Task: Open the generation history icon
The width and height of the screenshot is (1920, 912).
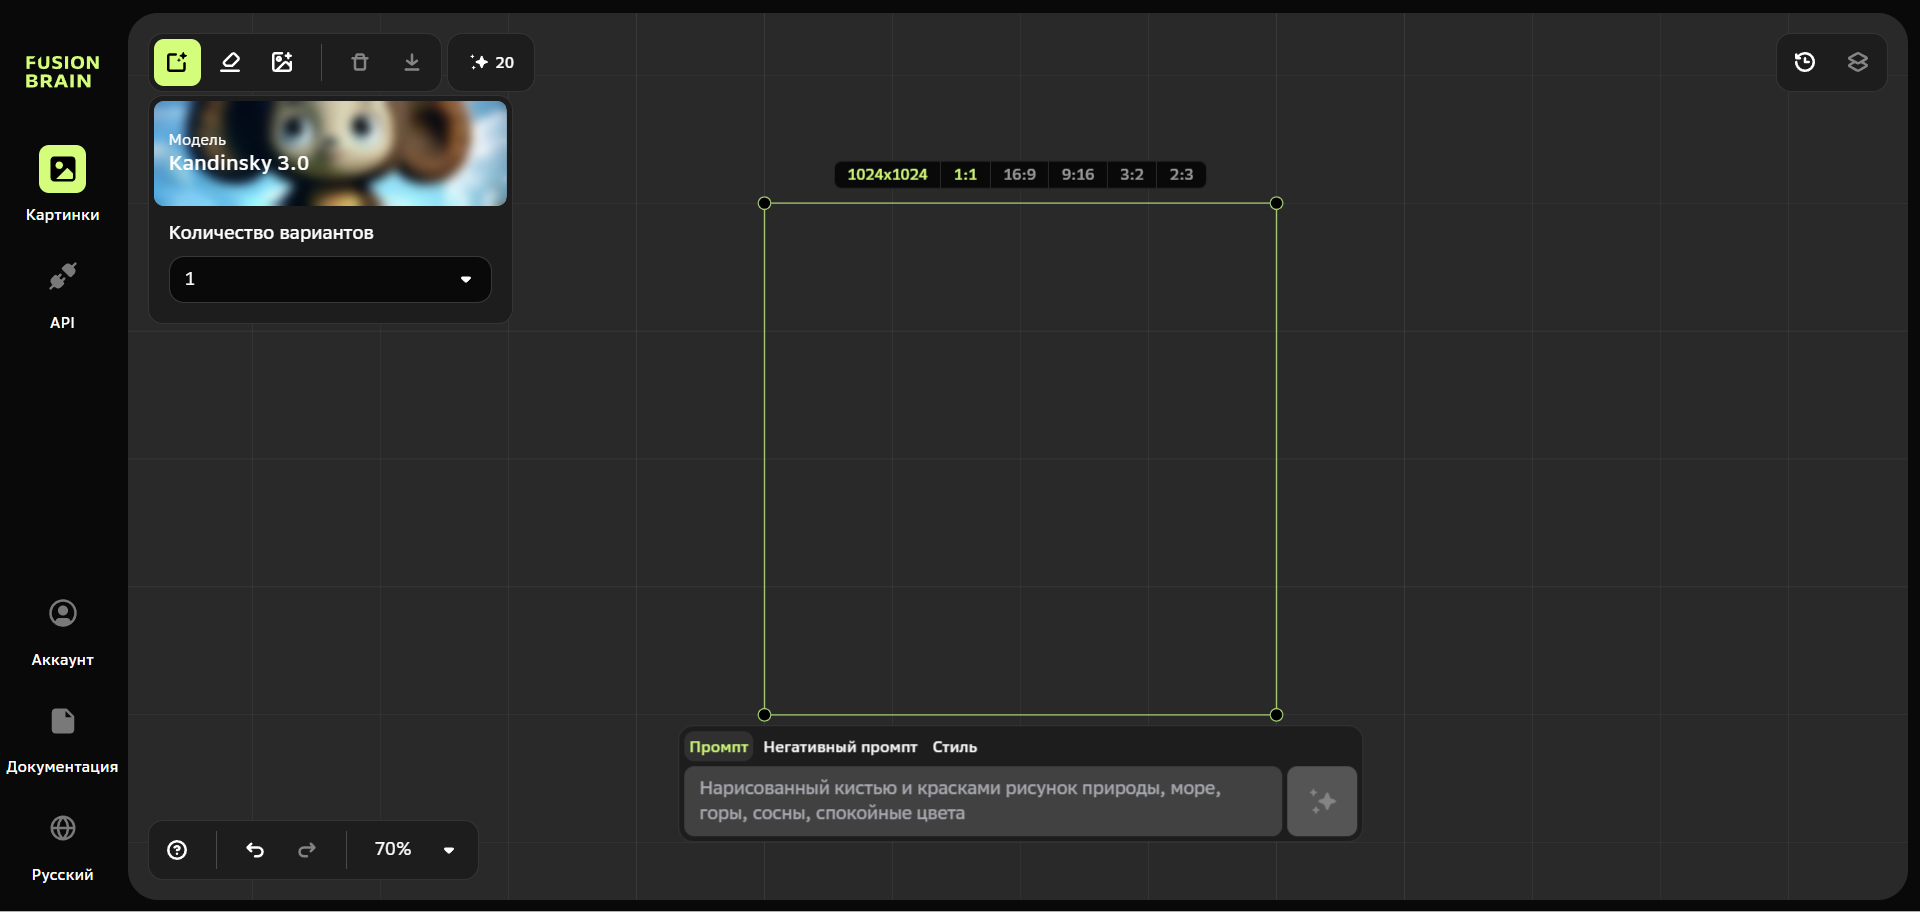Action: click(x=1805, y=63)
